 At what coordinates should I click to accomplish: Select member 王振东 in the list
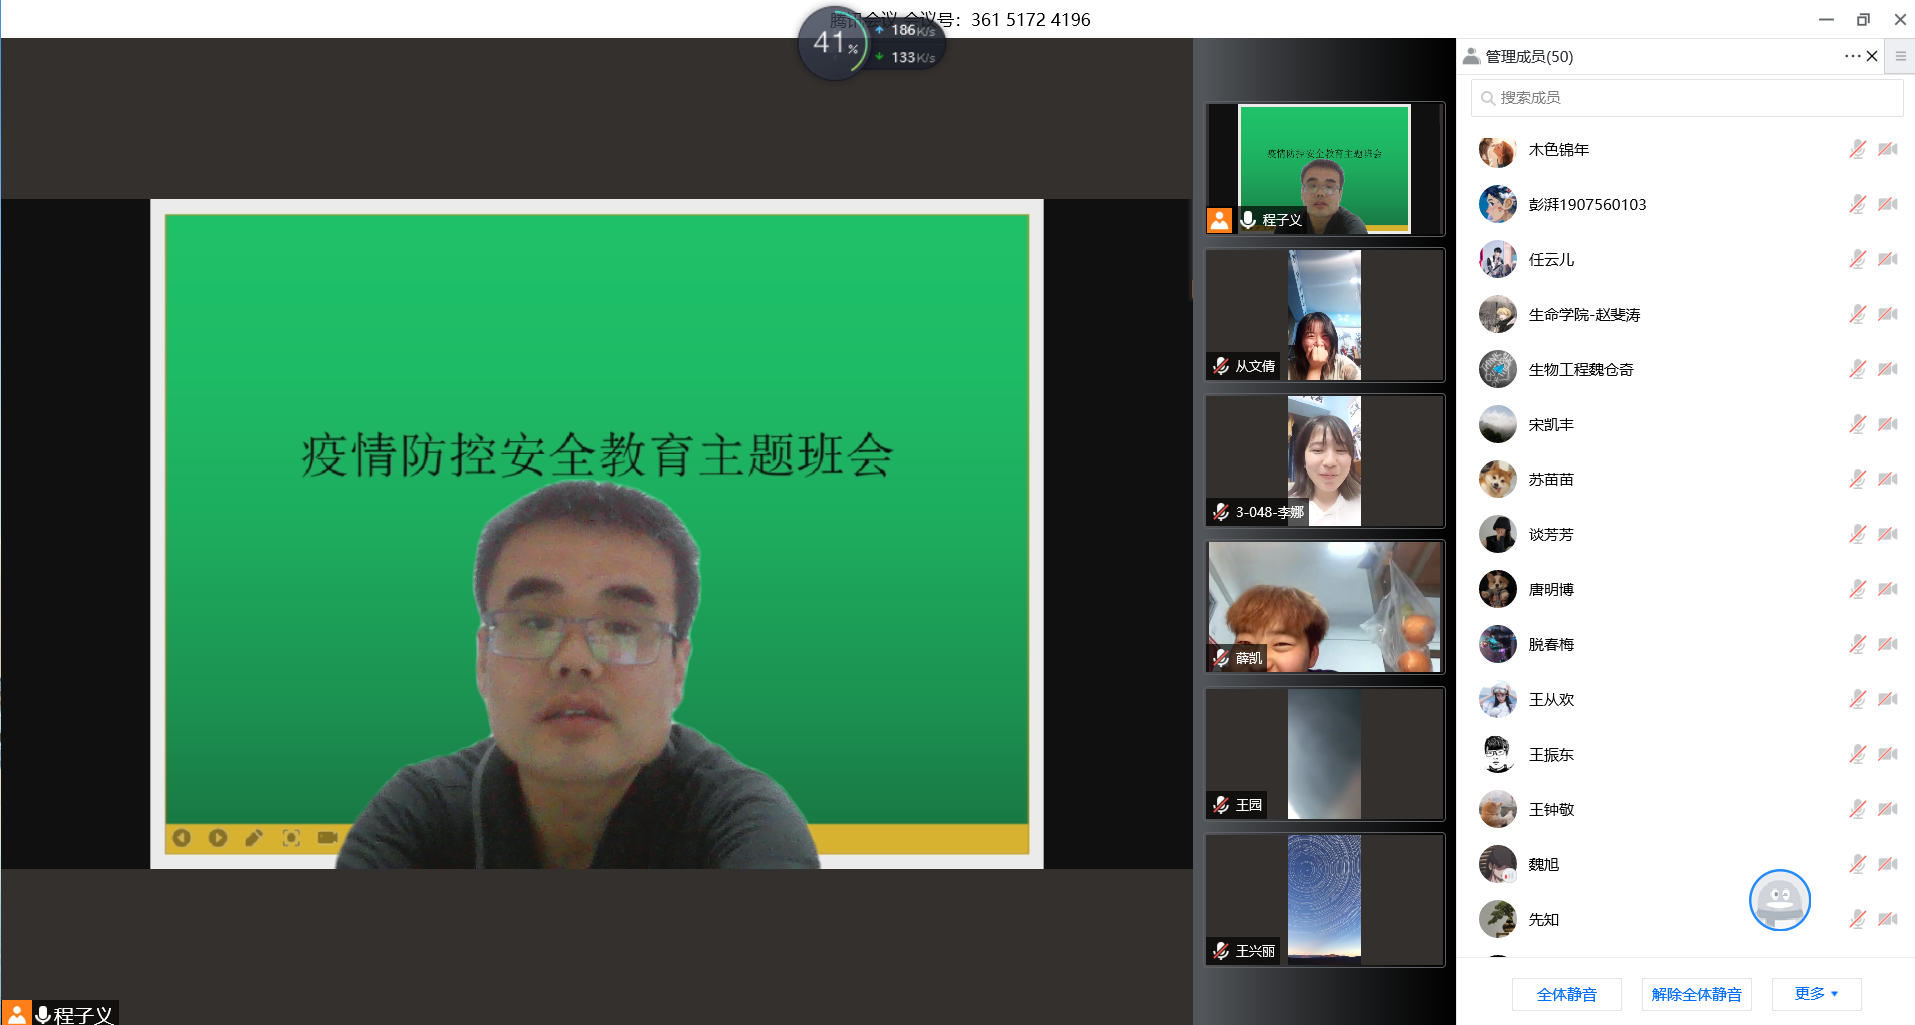click(1551, 755)
